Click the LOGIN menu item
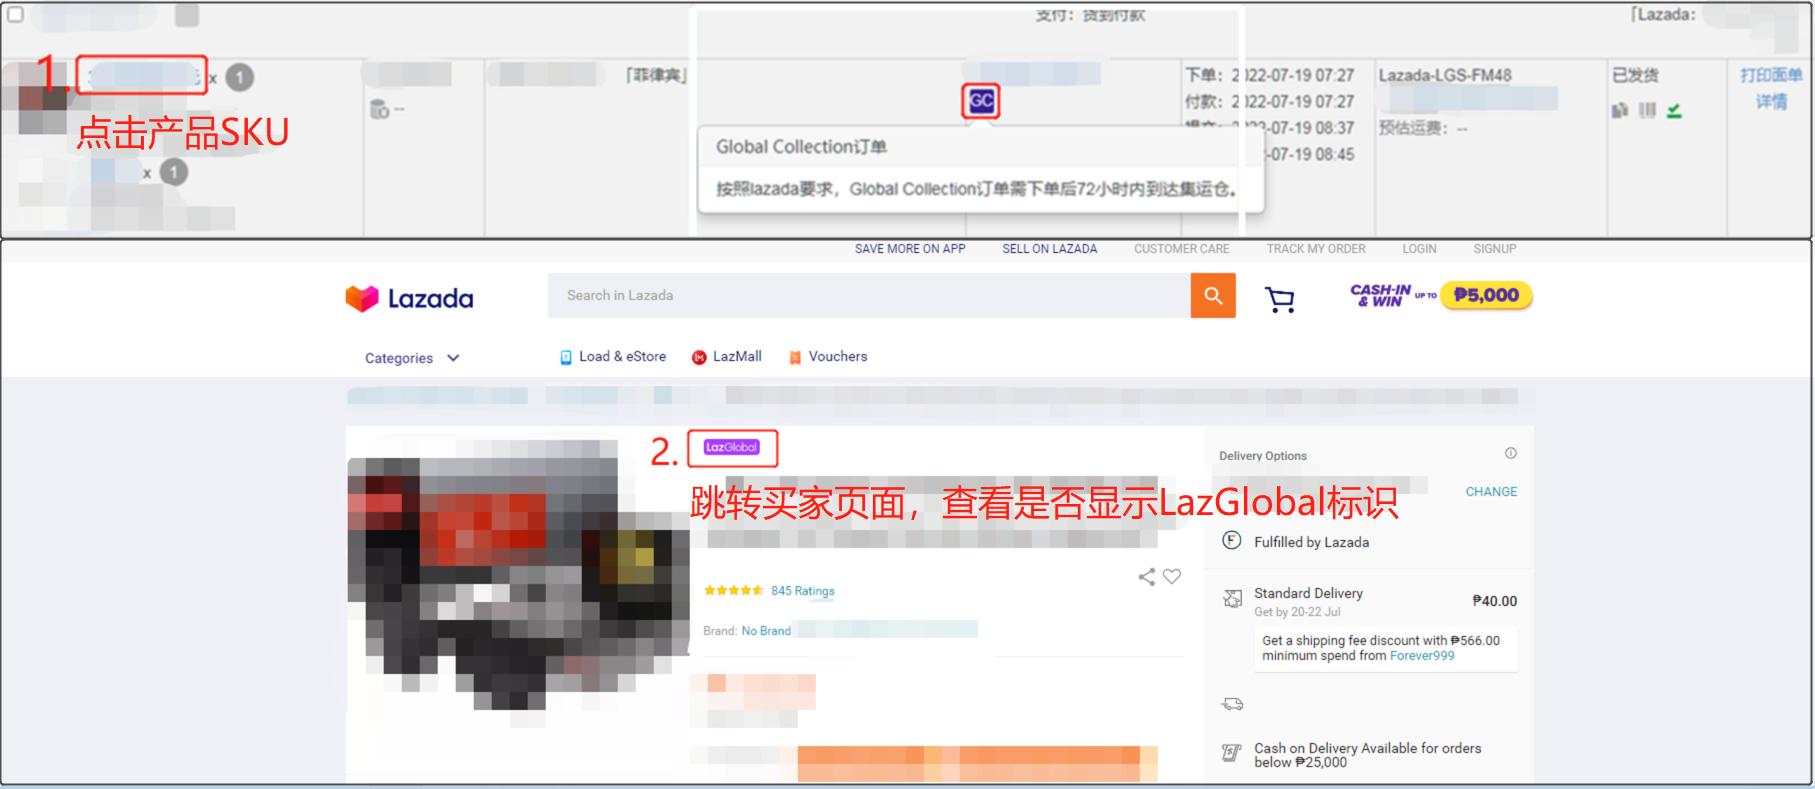 click(x=1419, y=249)
